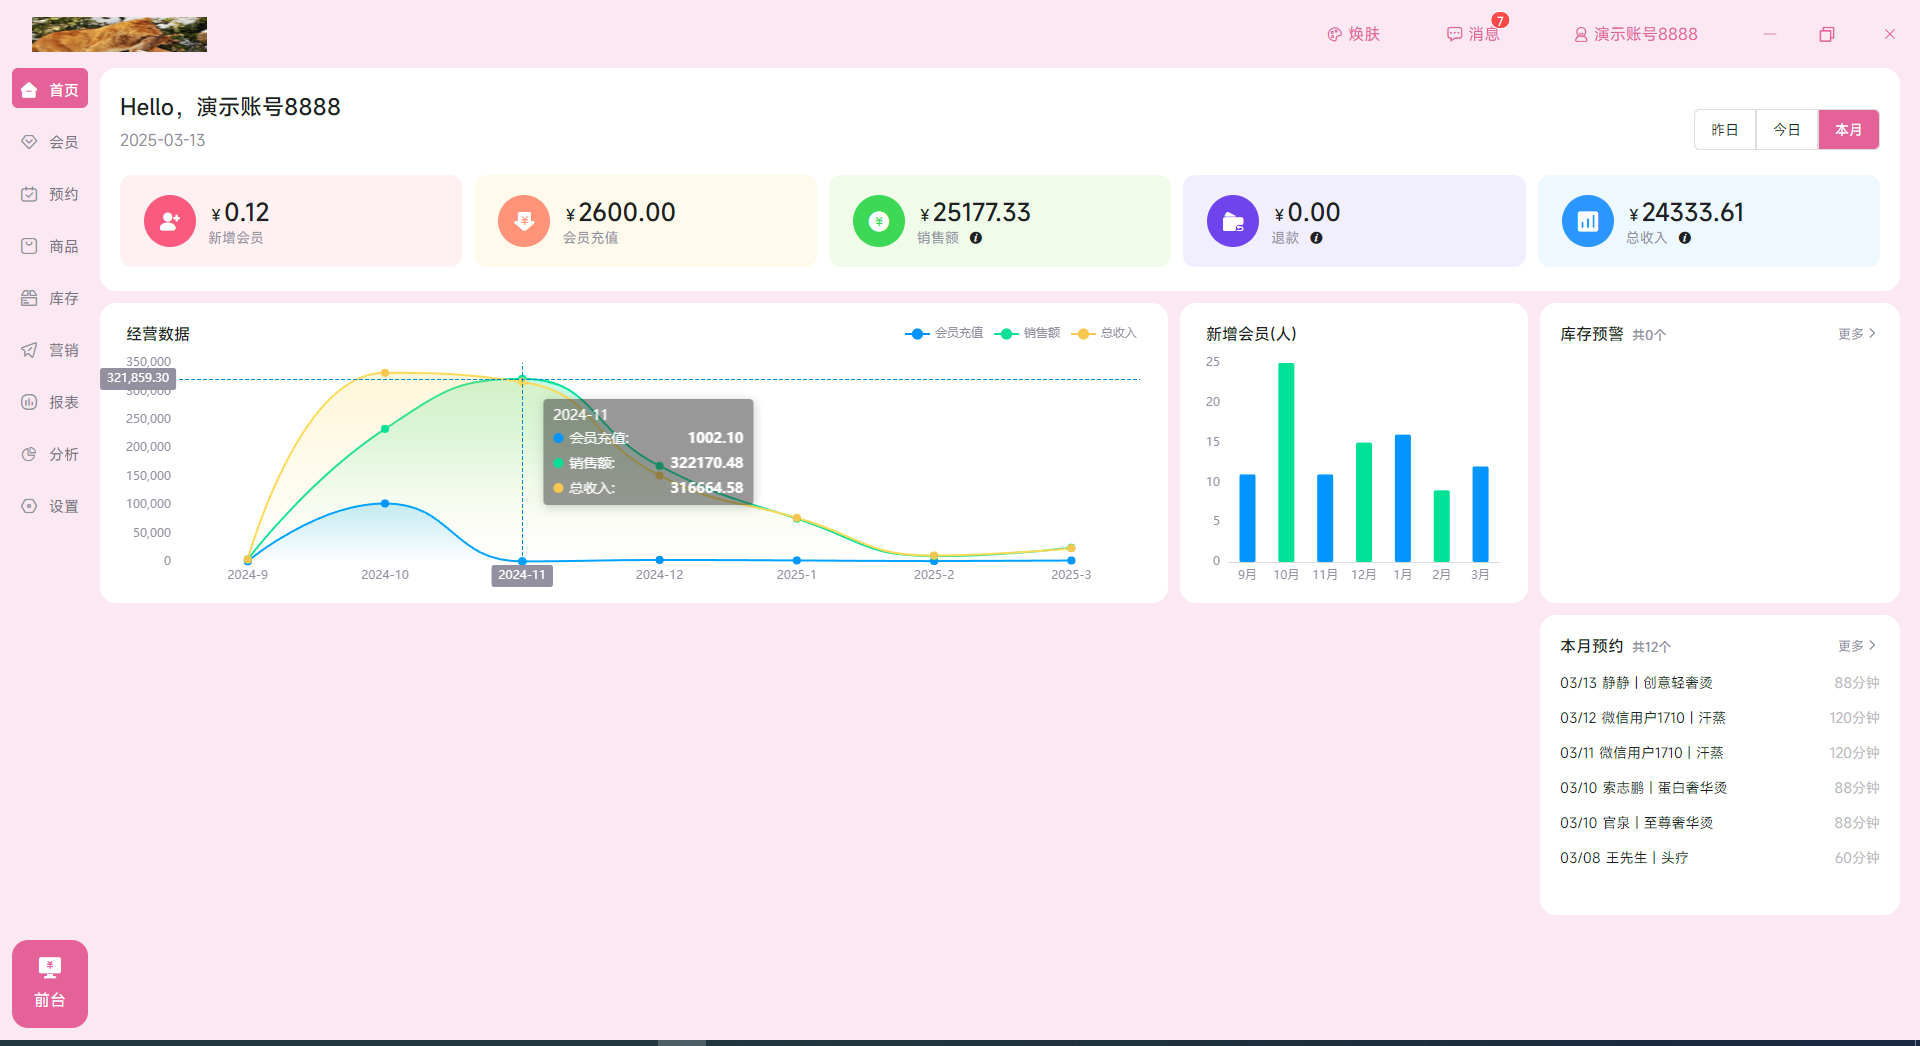This screenshot has width=1920, height=1046.
Task: Click the 分析 (Analysis) pie chart icon
Action: 29,454
